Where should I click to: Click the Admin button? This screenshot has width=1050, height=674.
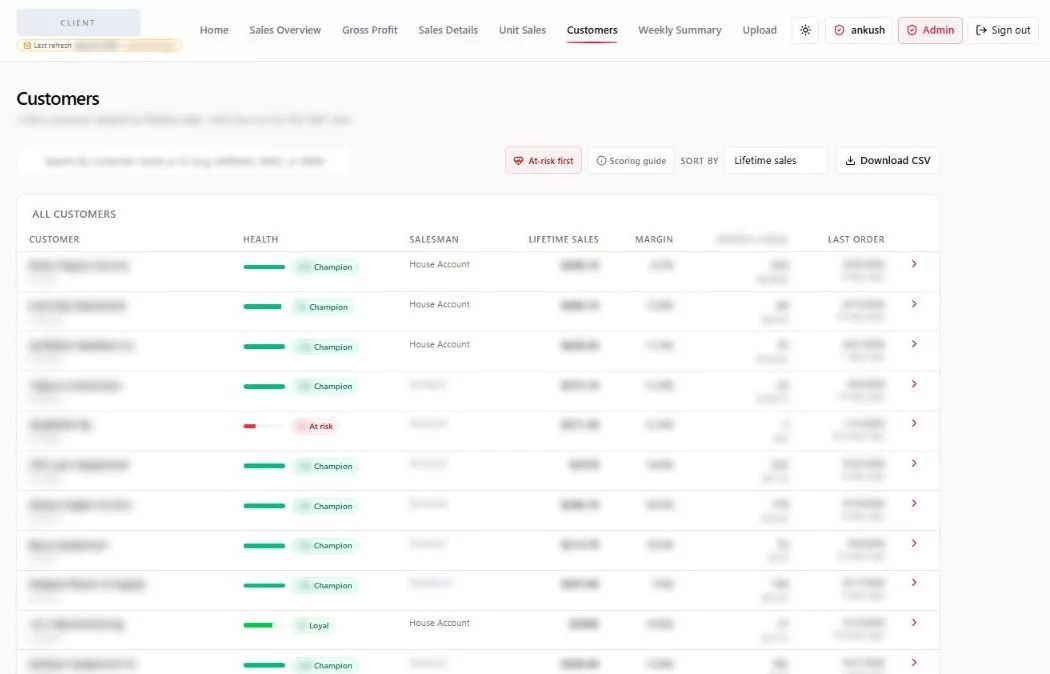coord(930,30)
